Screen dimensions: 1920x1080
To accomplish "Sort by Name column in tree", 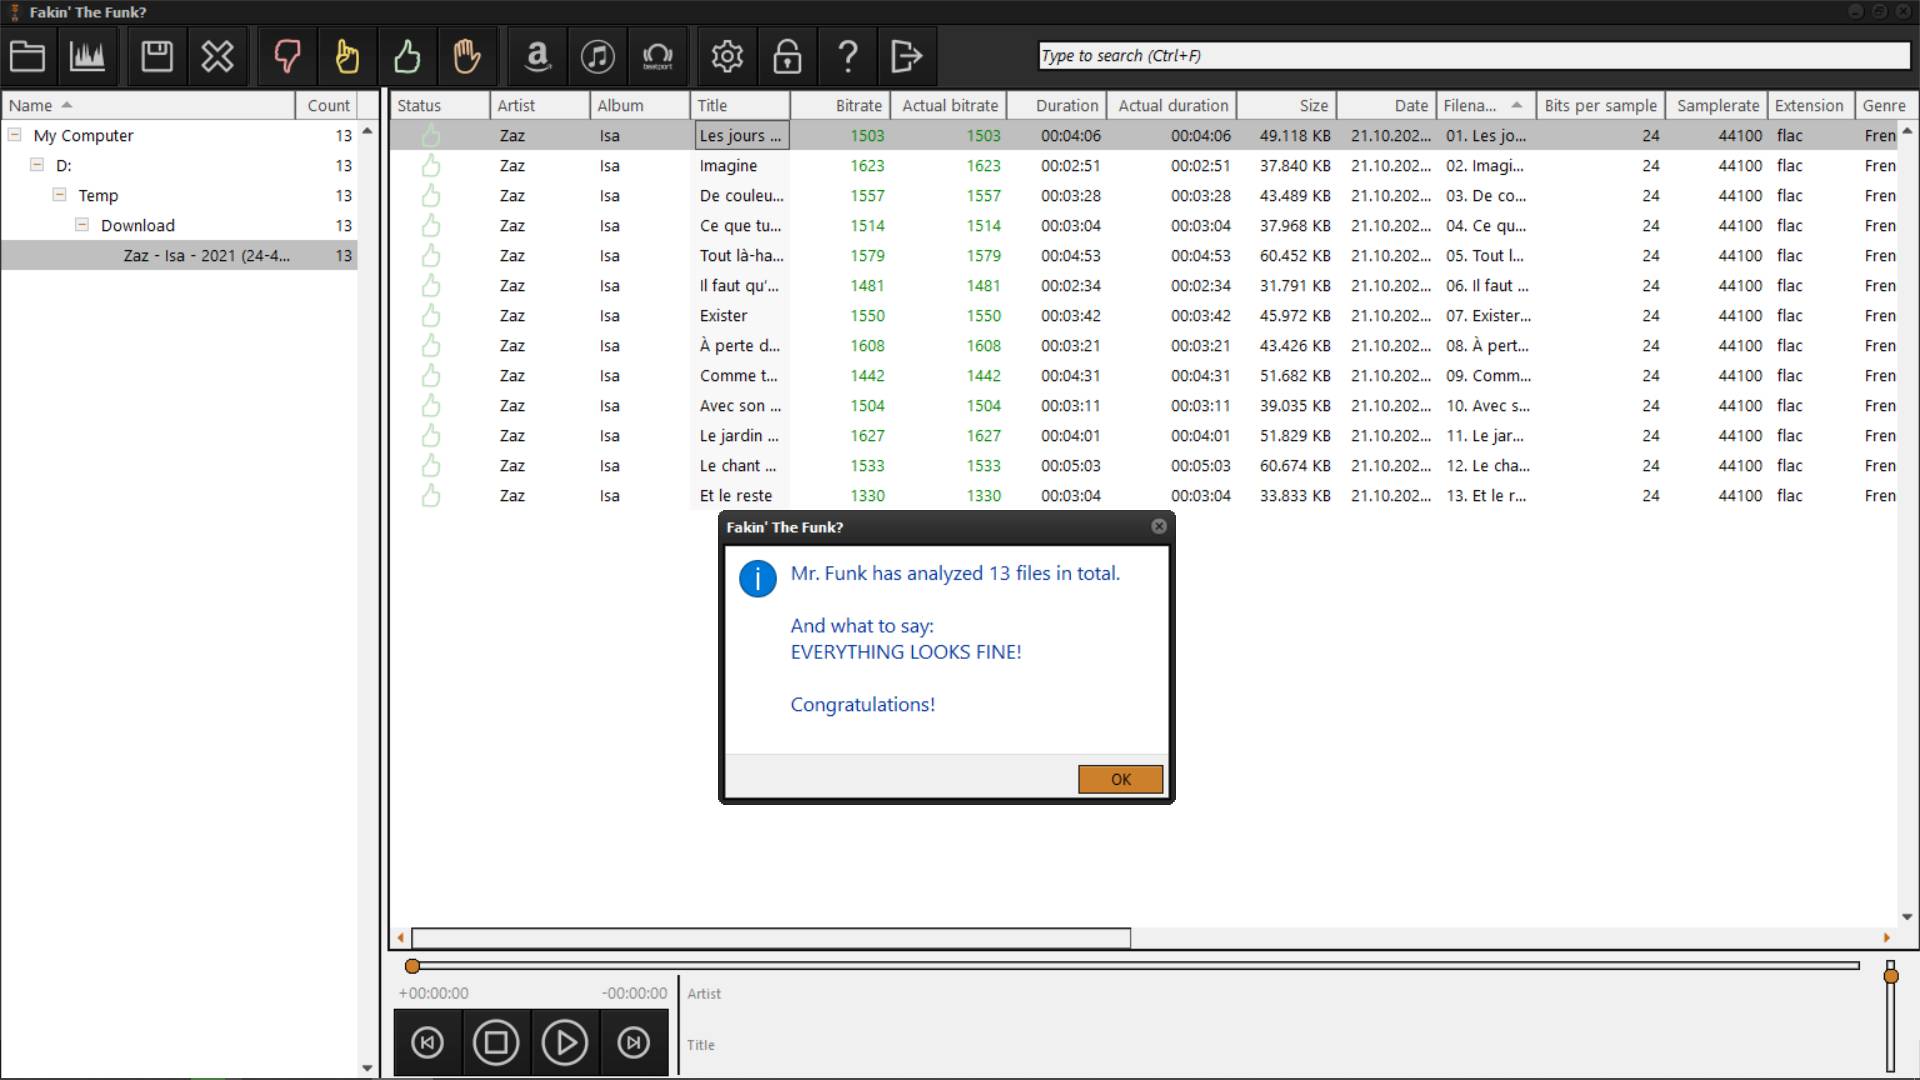I will click(148, 105).
